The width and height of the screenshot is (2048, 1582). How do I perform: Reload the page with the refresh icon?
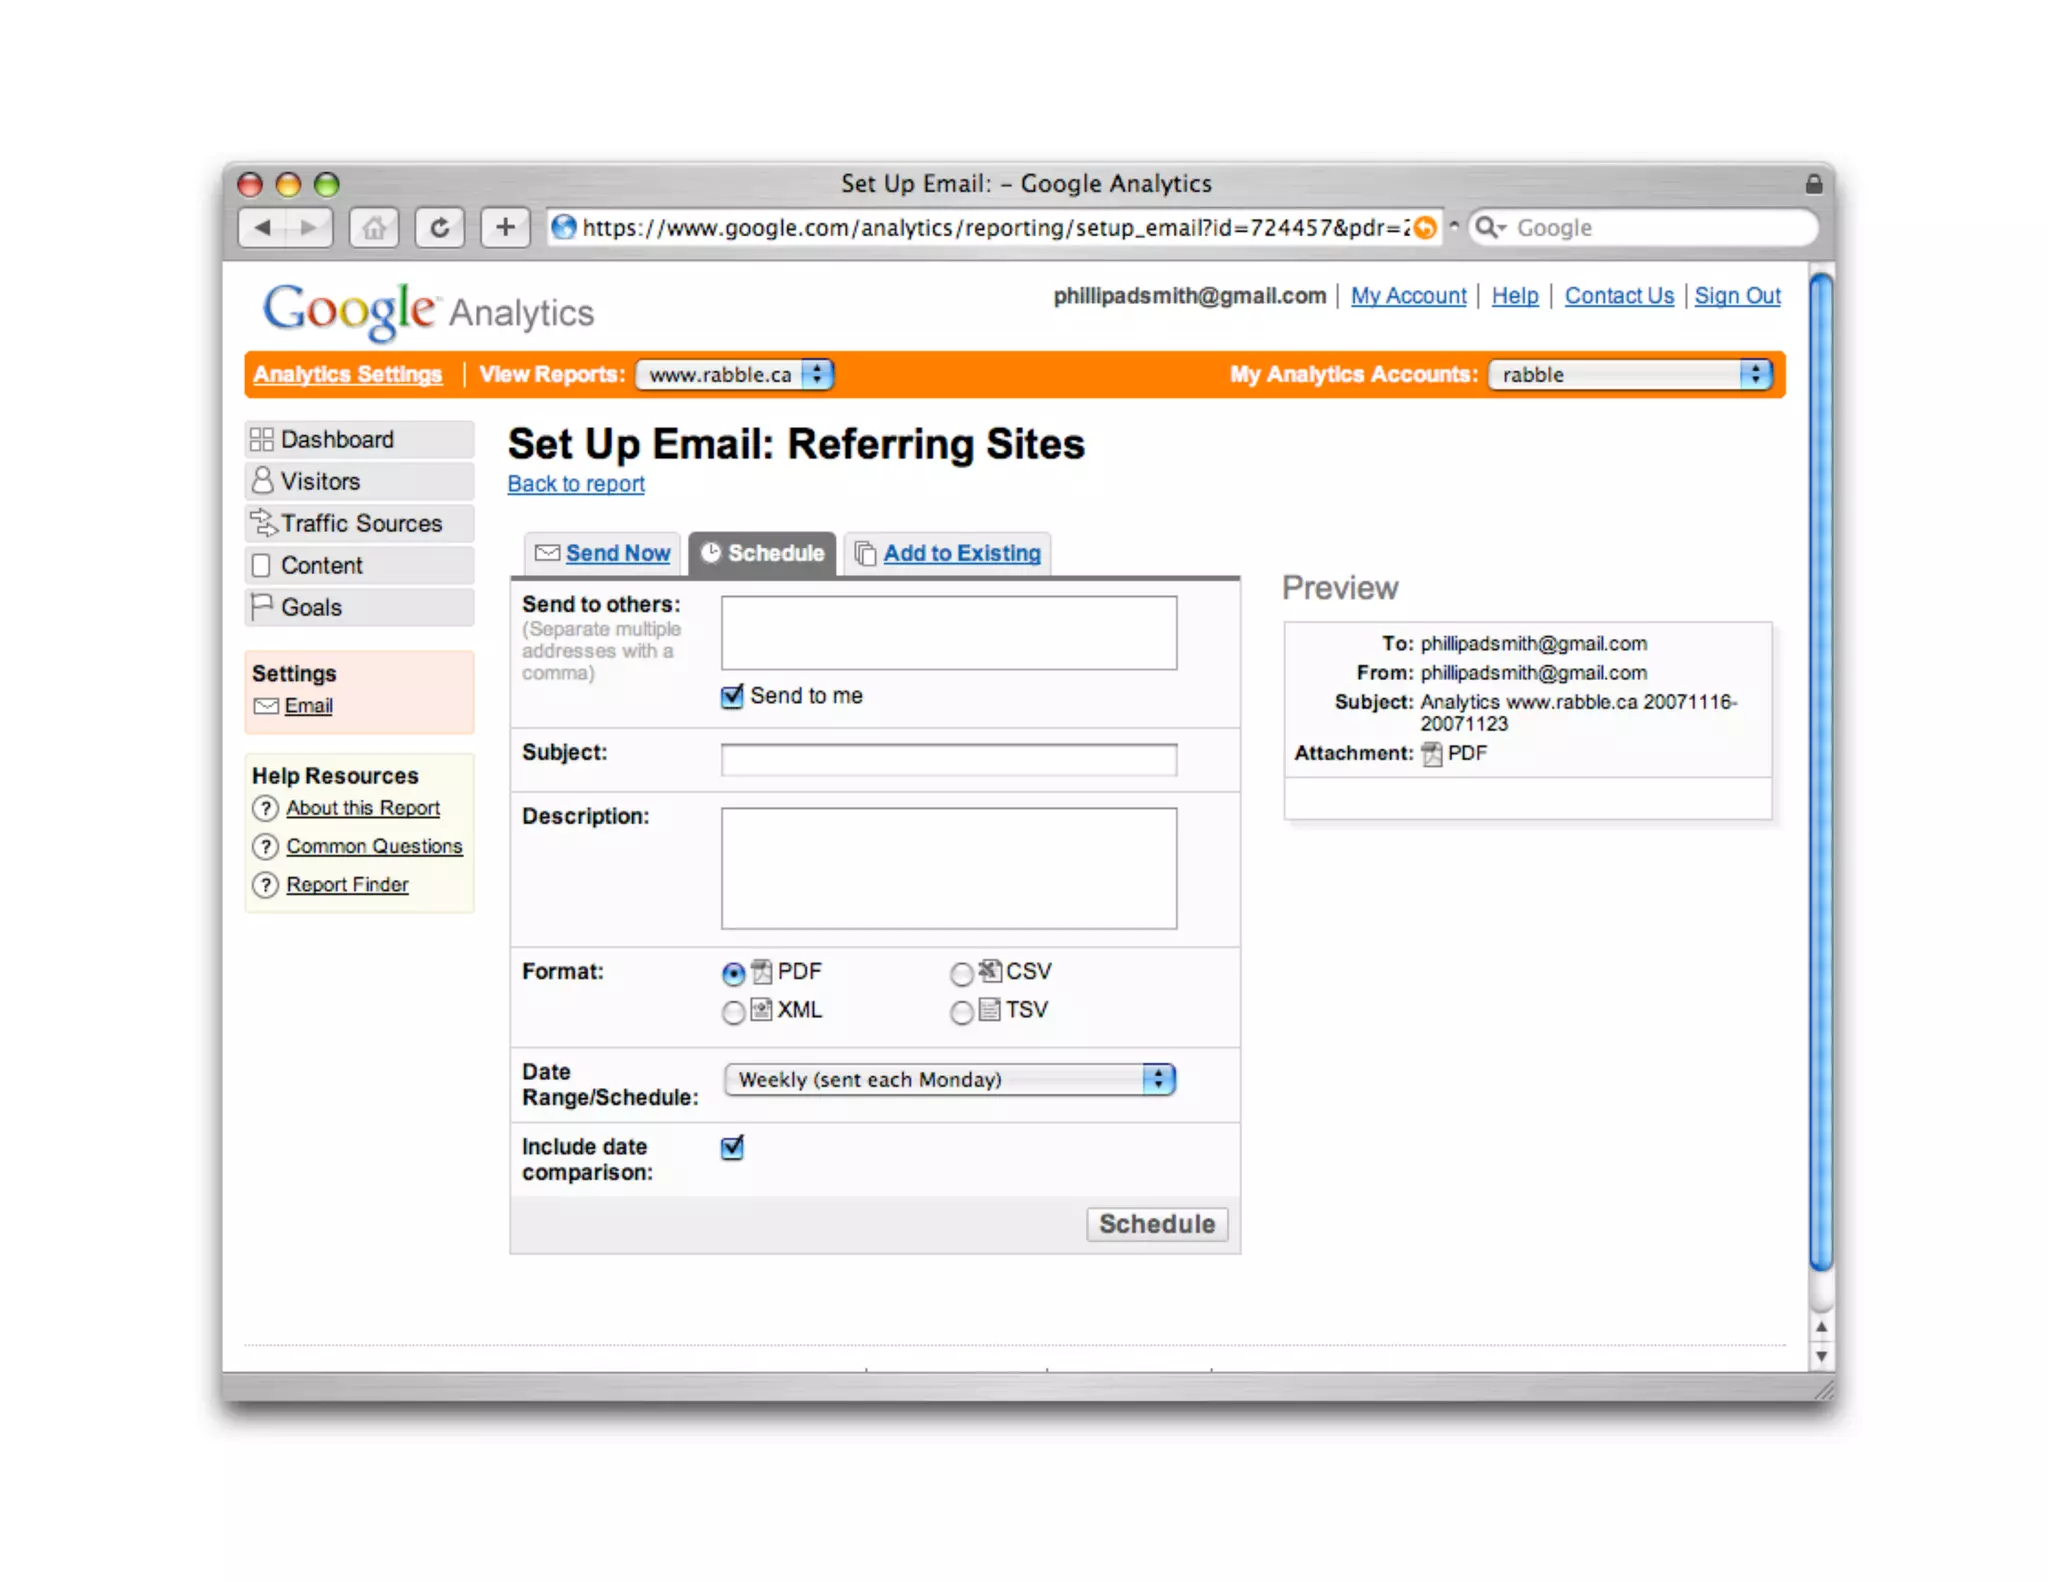click(x=439, y=228)
